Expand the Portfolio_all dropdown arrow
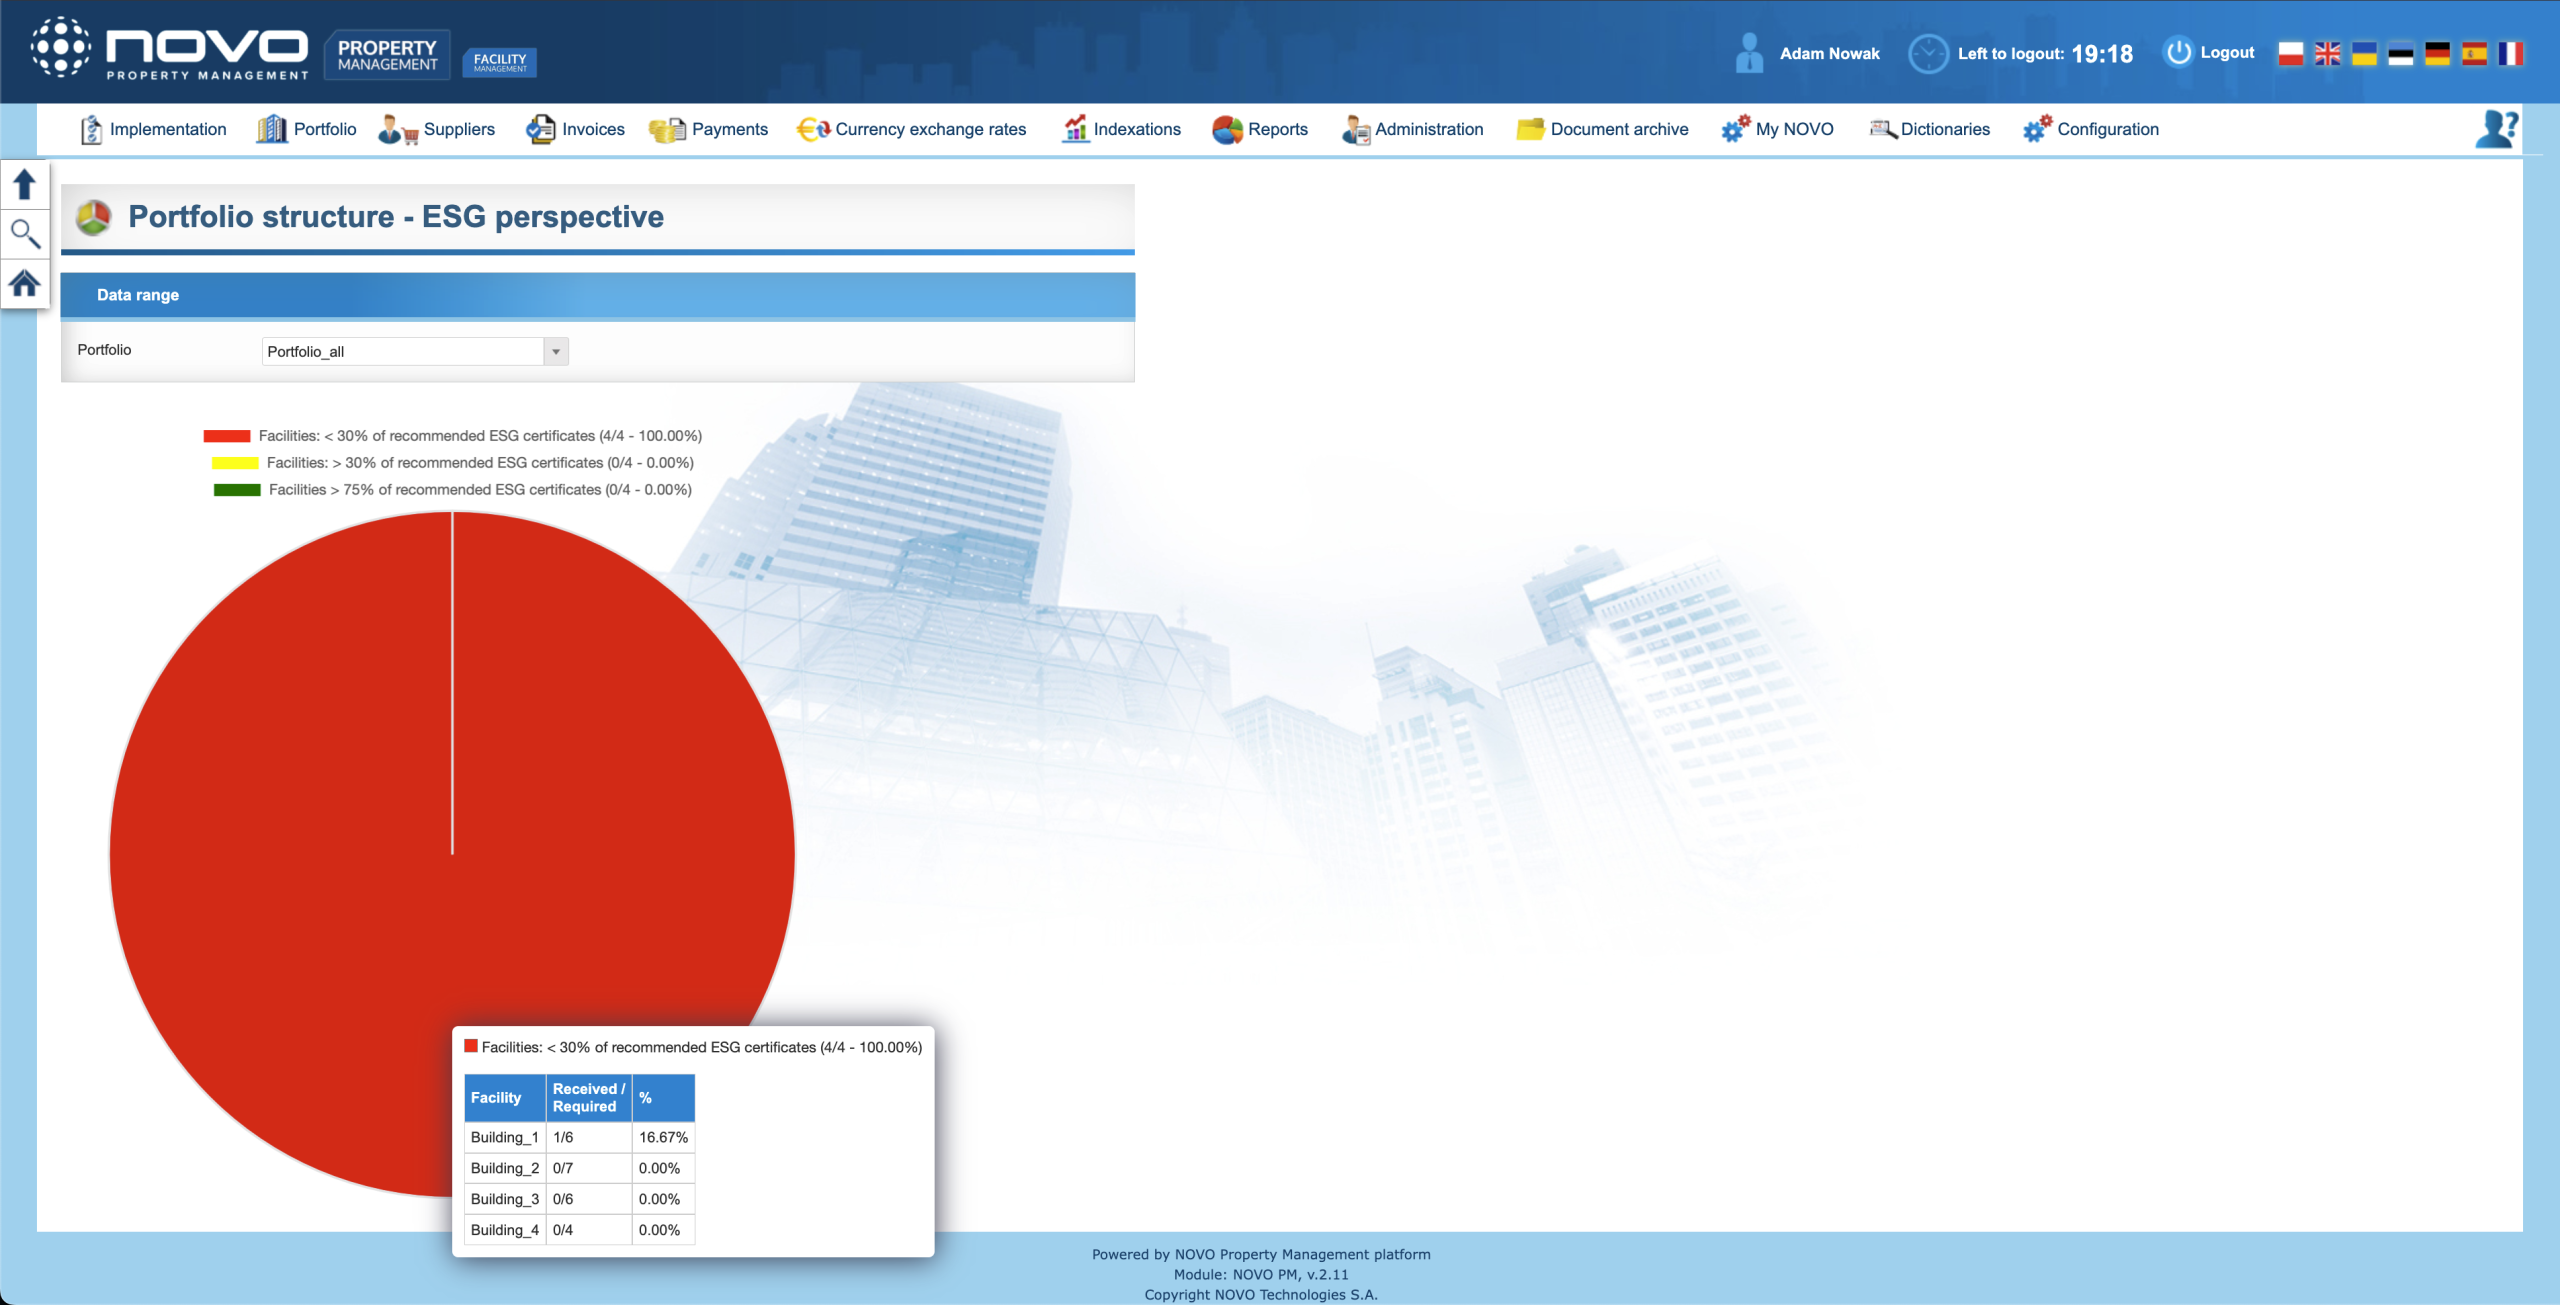 (x=556, y=352)
